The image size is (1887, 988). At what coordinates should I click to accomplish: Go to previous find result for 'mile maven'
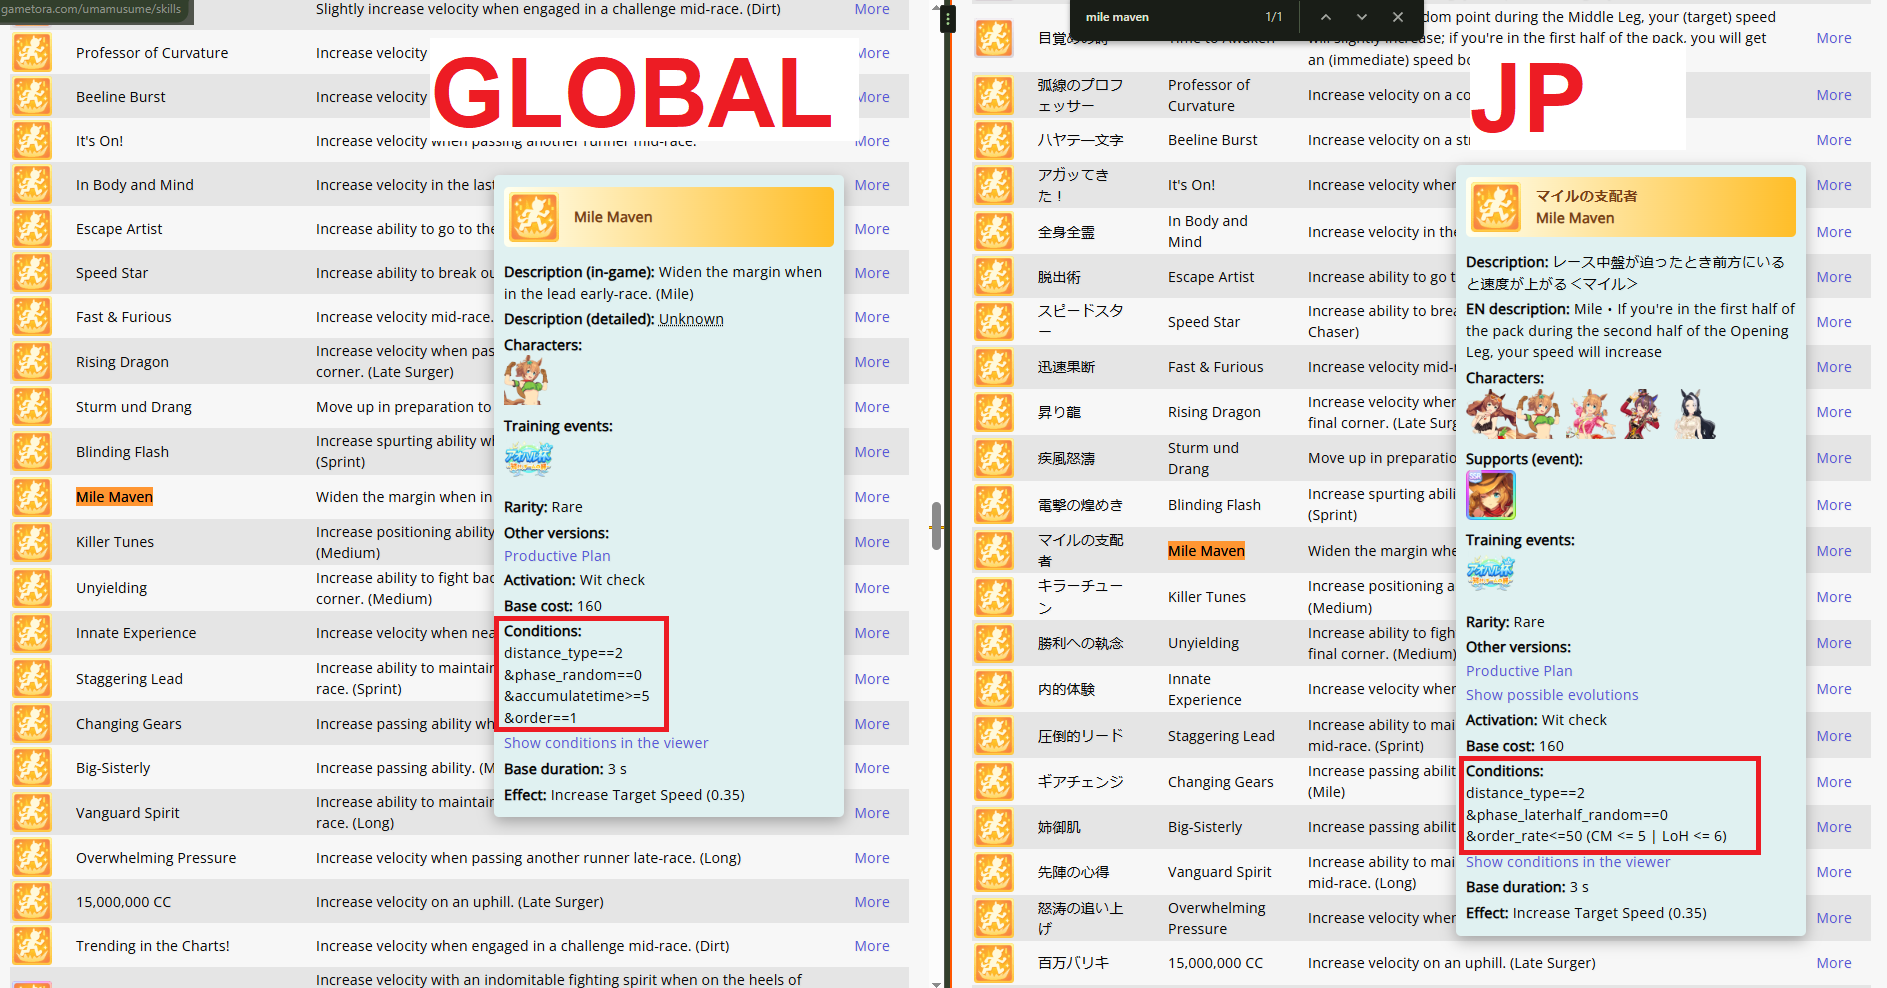tap(1326, 17)
